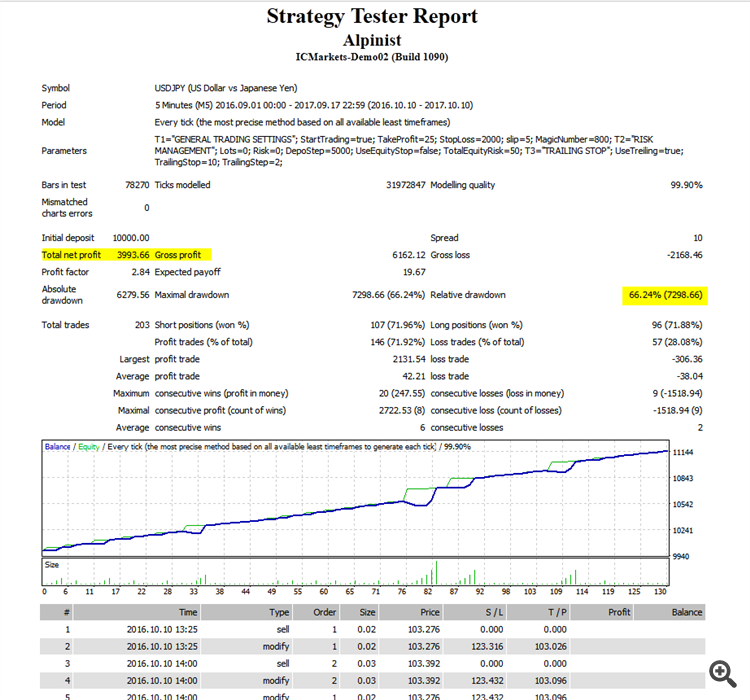
Task: Click the Equity legend label in chart
Action: click(89, 447)
